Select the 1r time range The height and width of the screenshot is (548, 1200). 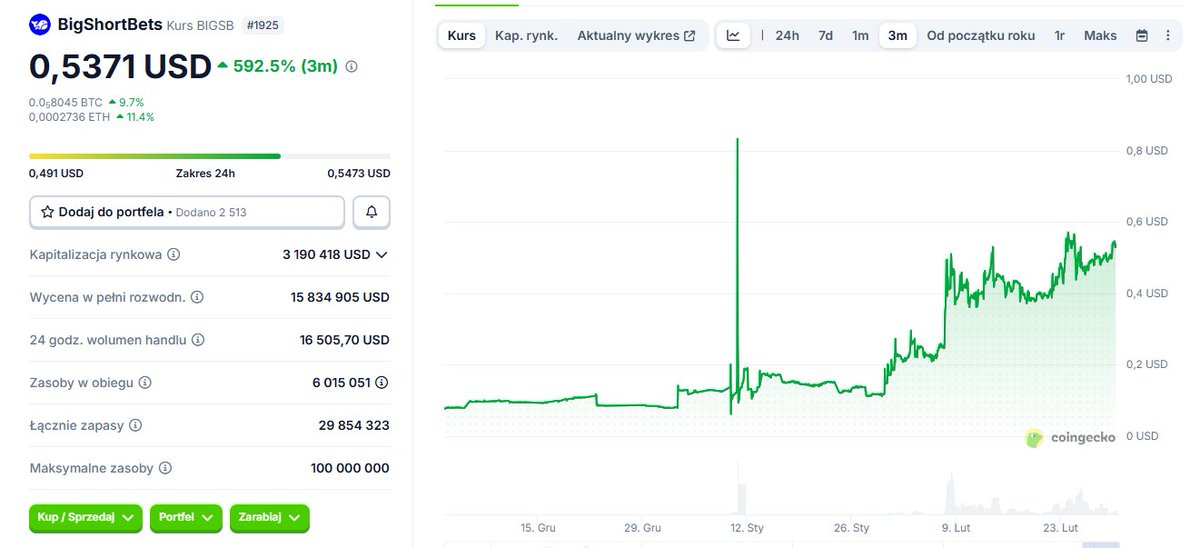(1059, 35)
